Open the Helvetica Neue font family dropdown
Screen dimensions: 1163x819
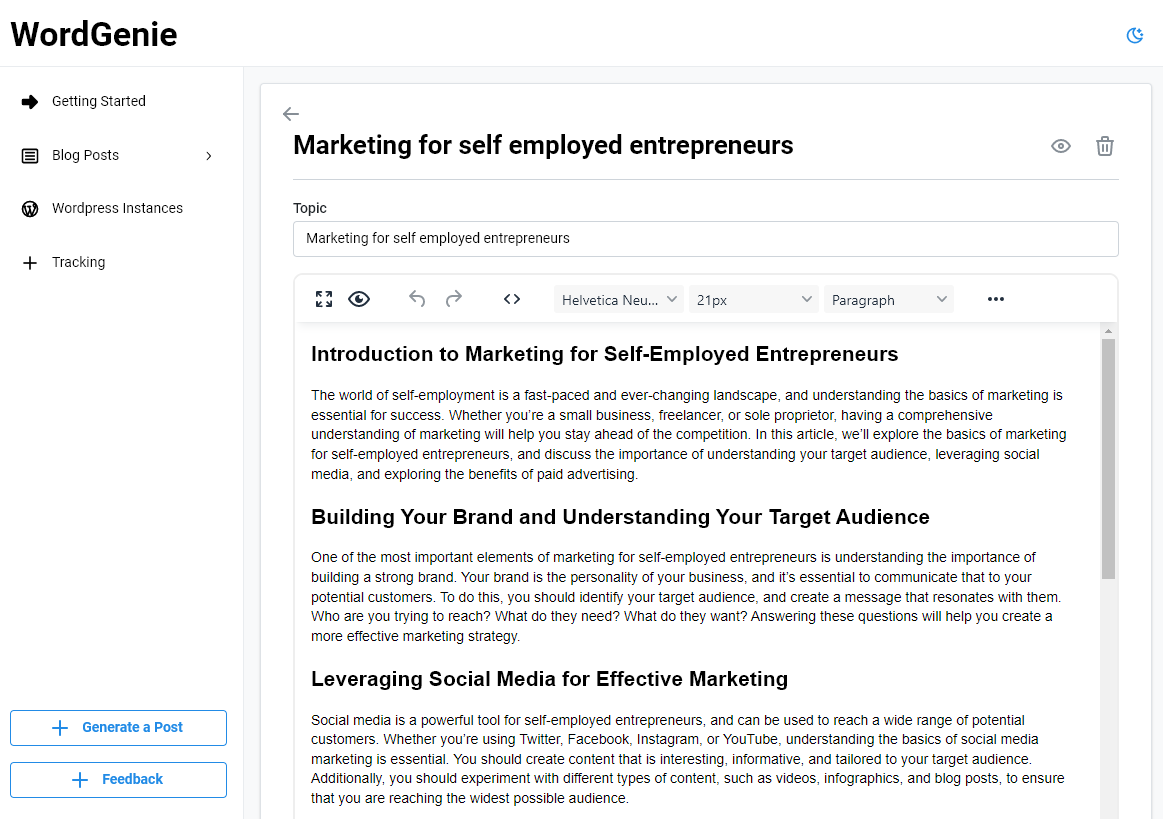[x=619, y=300]
